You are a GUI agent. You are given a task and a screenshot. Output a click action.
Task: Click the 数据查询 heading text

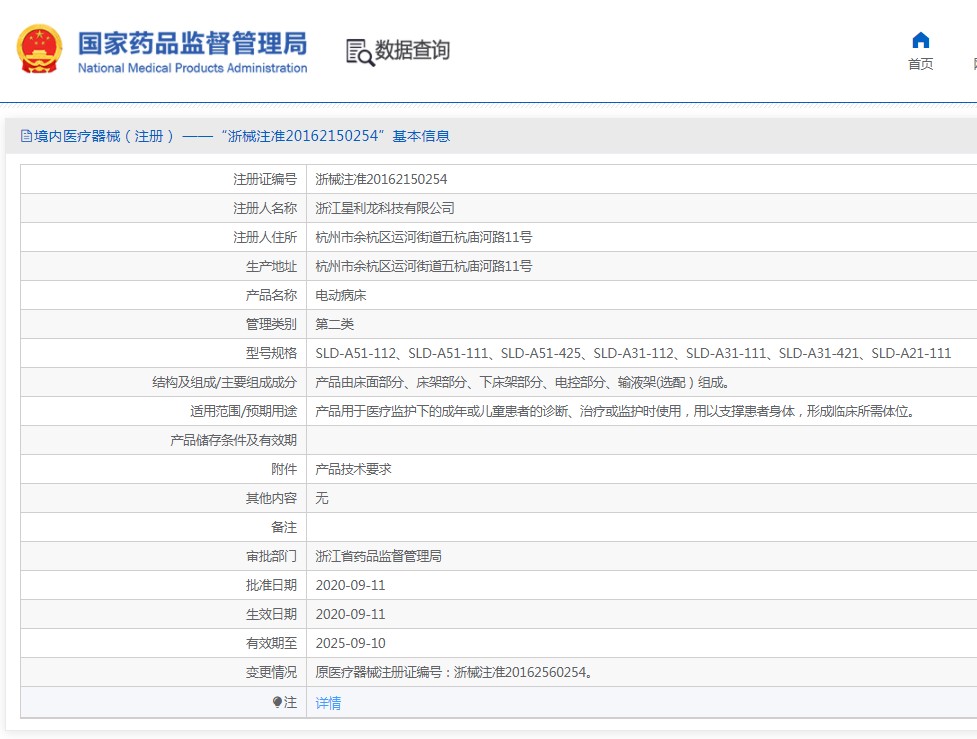pos(412,50)
